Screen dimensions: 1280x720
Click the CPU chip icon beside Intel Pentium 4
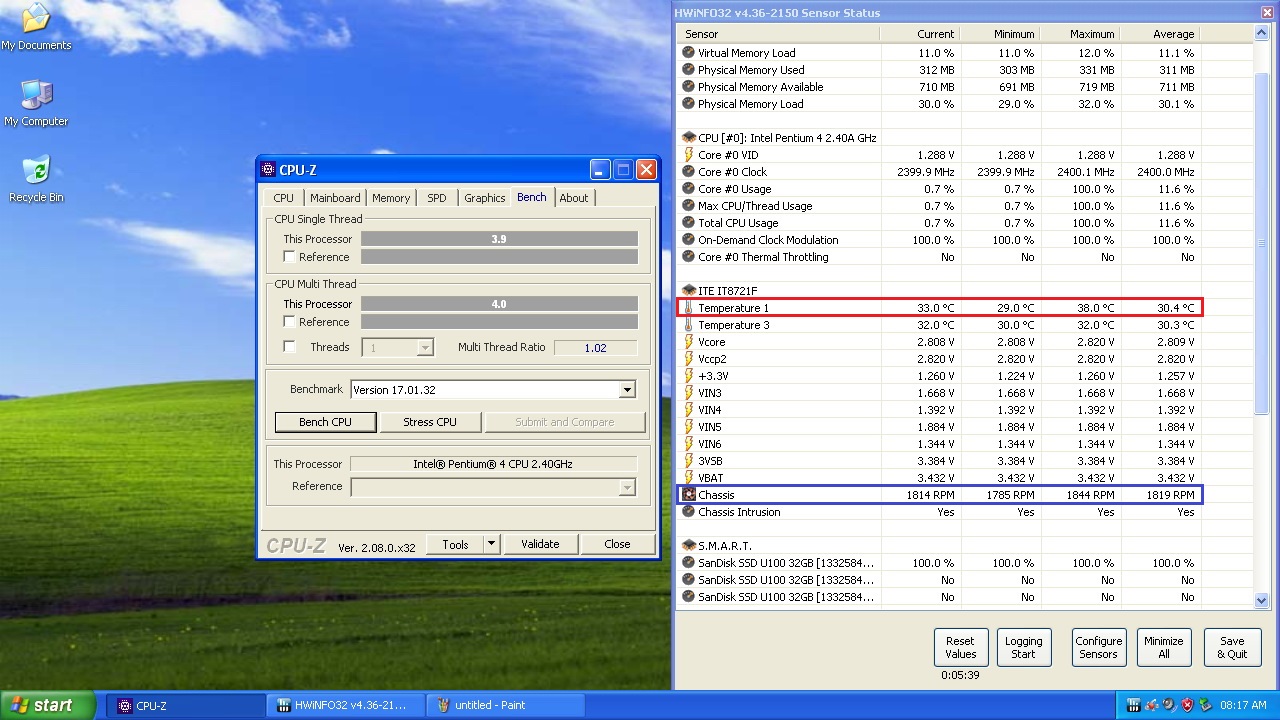(x=688, y=138)
